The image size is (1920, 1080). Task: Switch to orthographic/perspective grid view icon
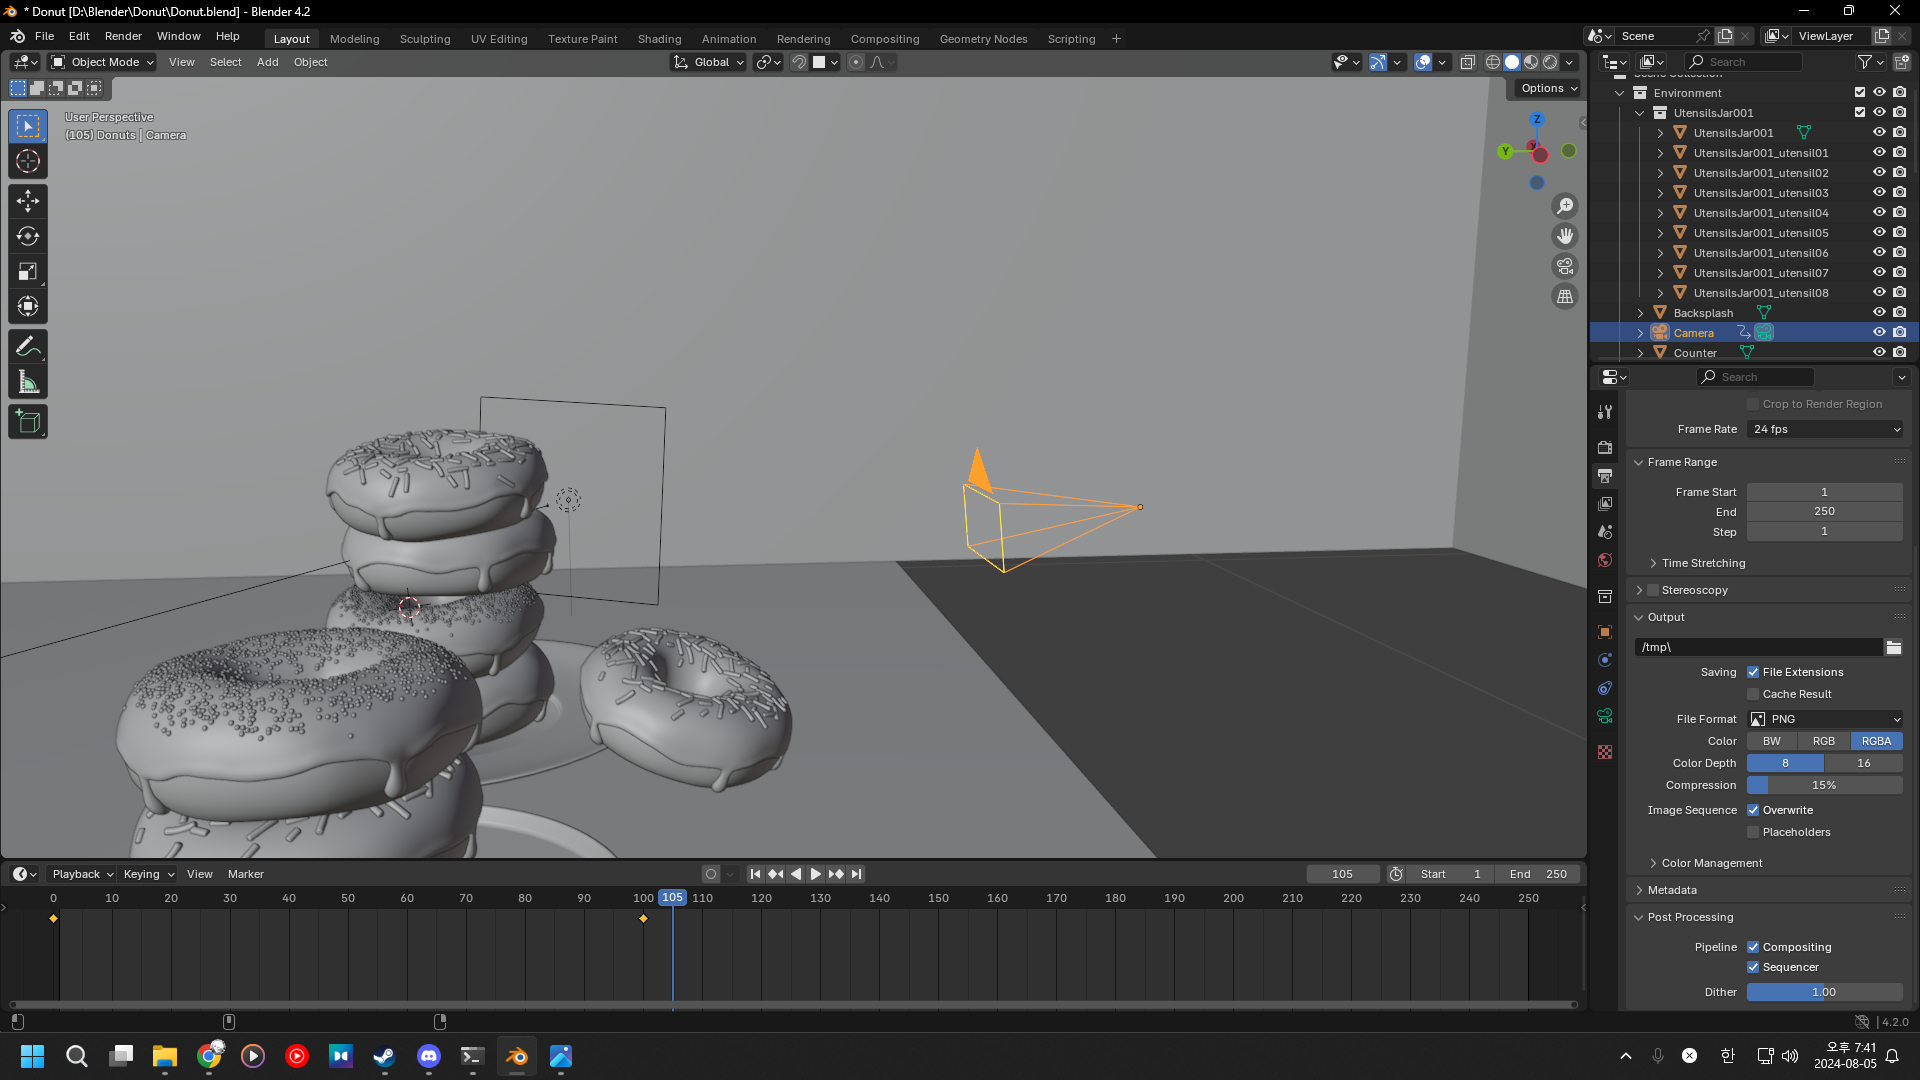pyautogui.click(x=1564, y=297)
